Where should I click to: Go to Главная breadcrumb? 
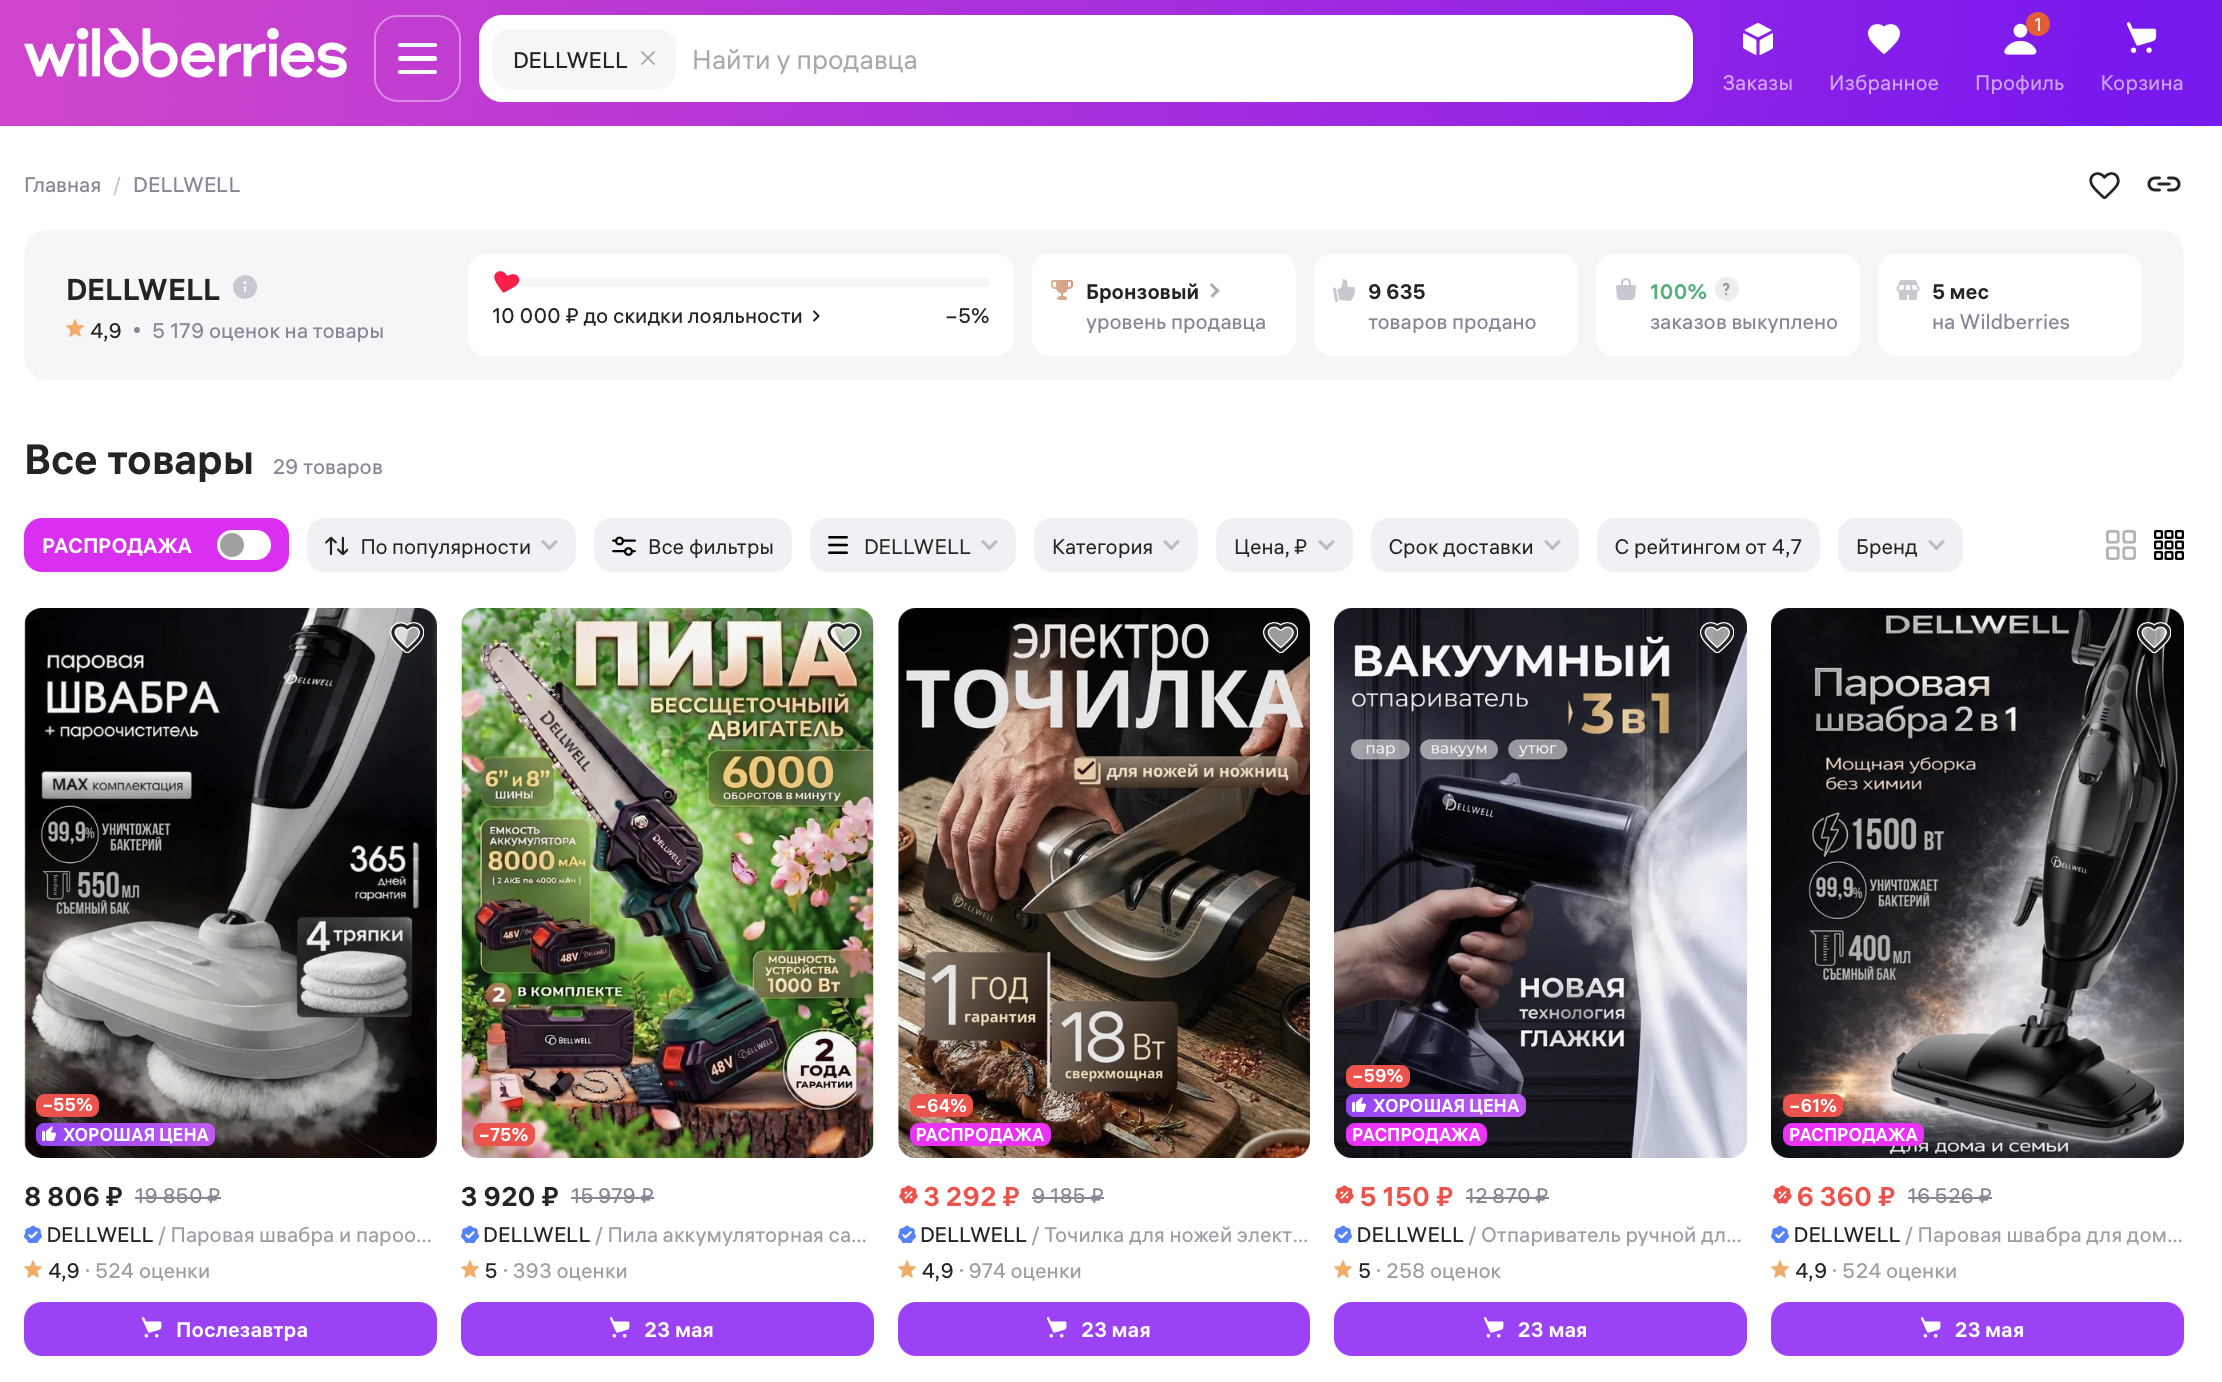62,185
